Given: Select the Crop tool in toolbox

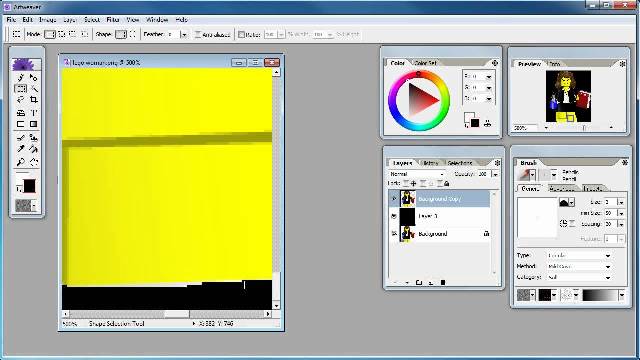Looking at the screenshot, I should [x=34, y=100].
